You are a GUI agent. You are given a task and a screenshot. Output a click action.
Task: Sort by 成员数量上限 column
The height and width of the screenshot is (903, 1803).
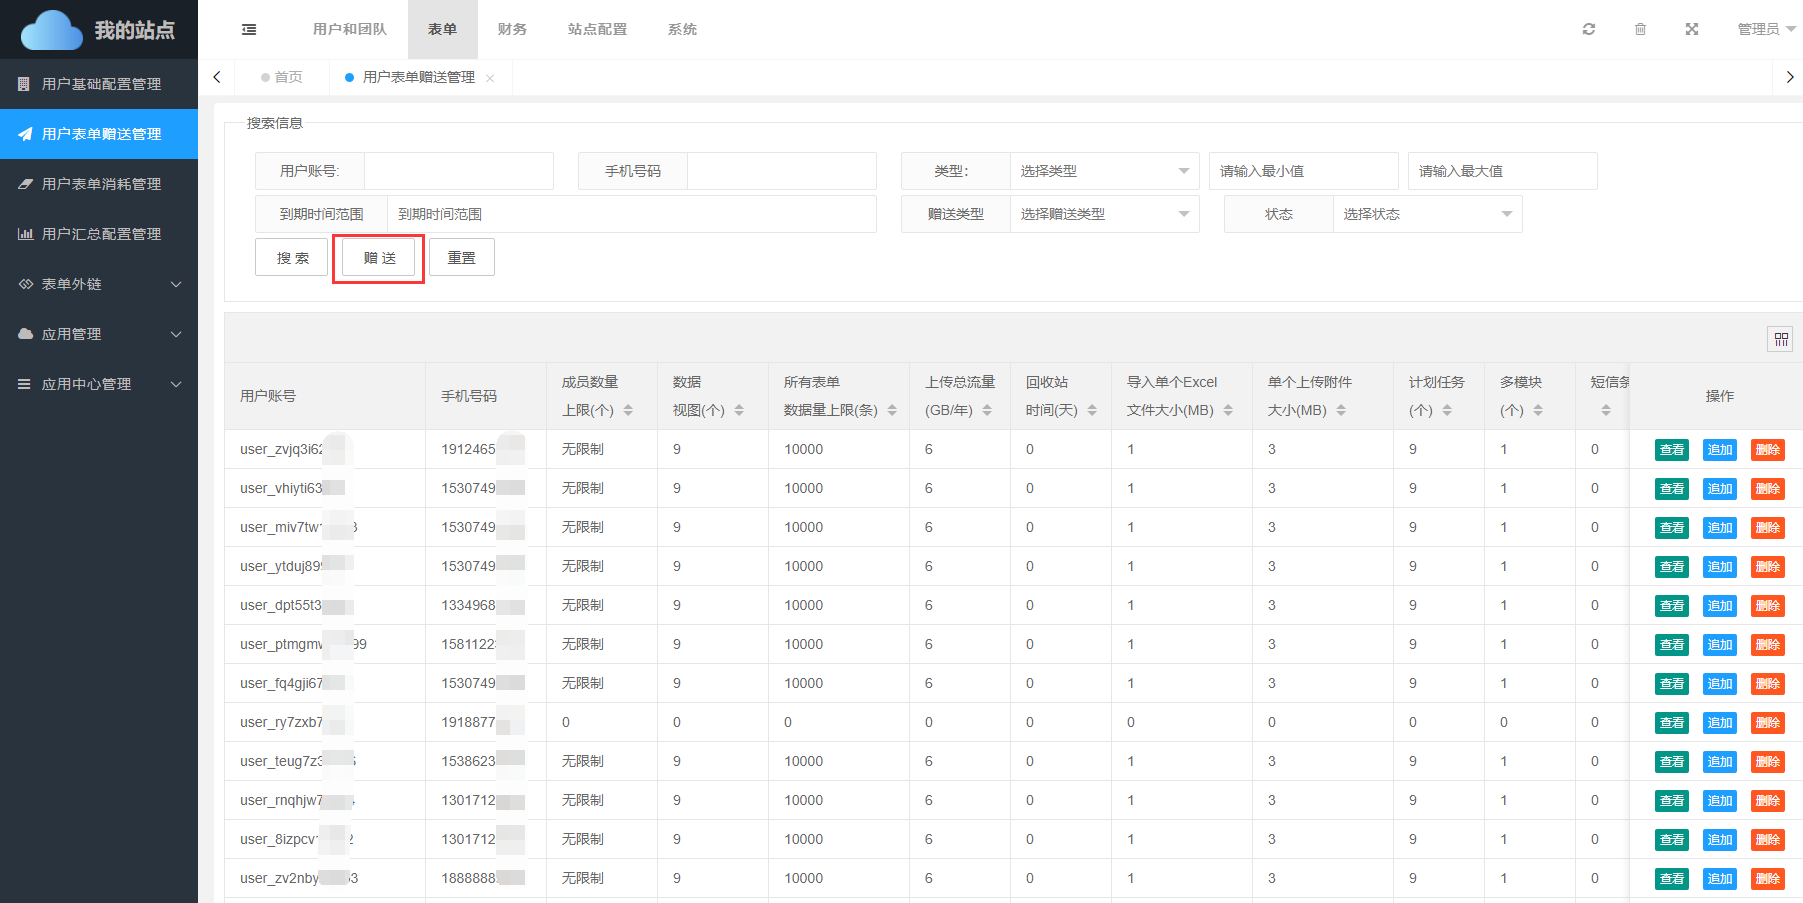pos(628,410)
